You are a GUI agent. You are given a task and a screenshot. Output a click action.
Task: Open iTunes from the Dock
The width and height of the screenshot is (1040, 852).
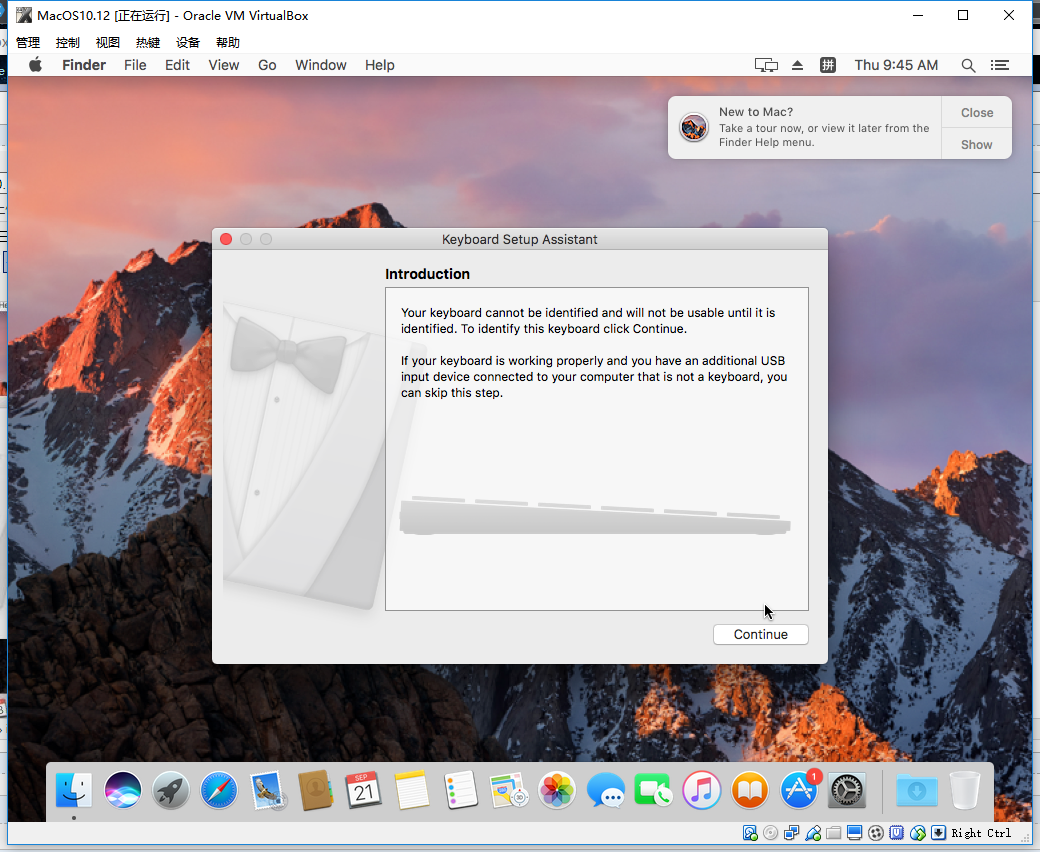coord(701,790)
